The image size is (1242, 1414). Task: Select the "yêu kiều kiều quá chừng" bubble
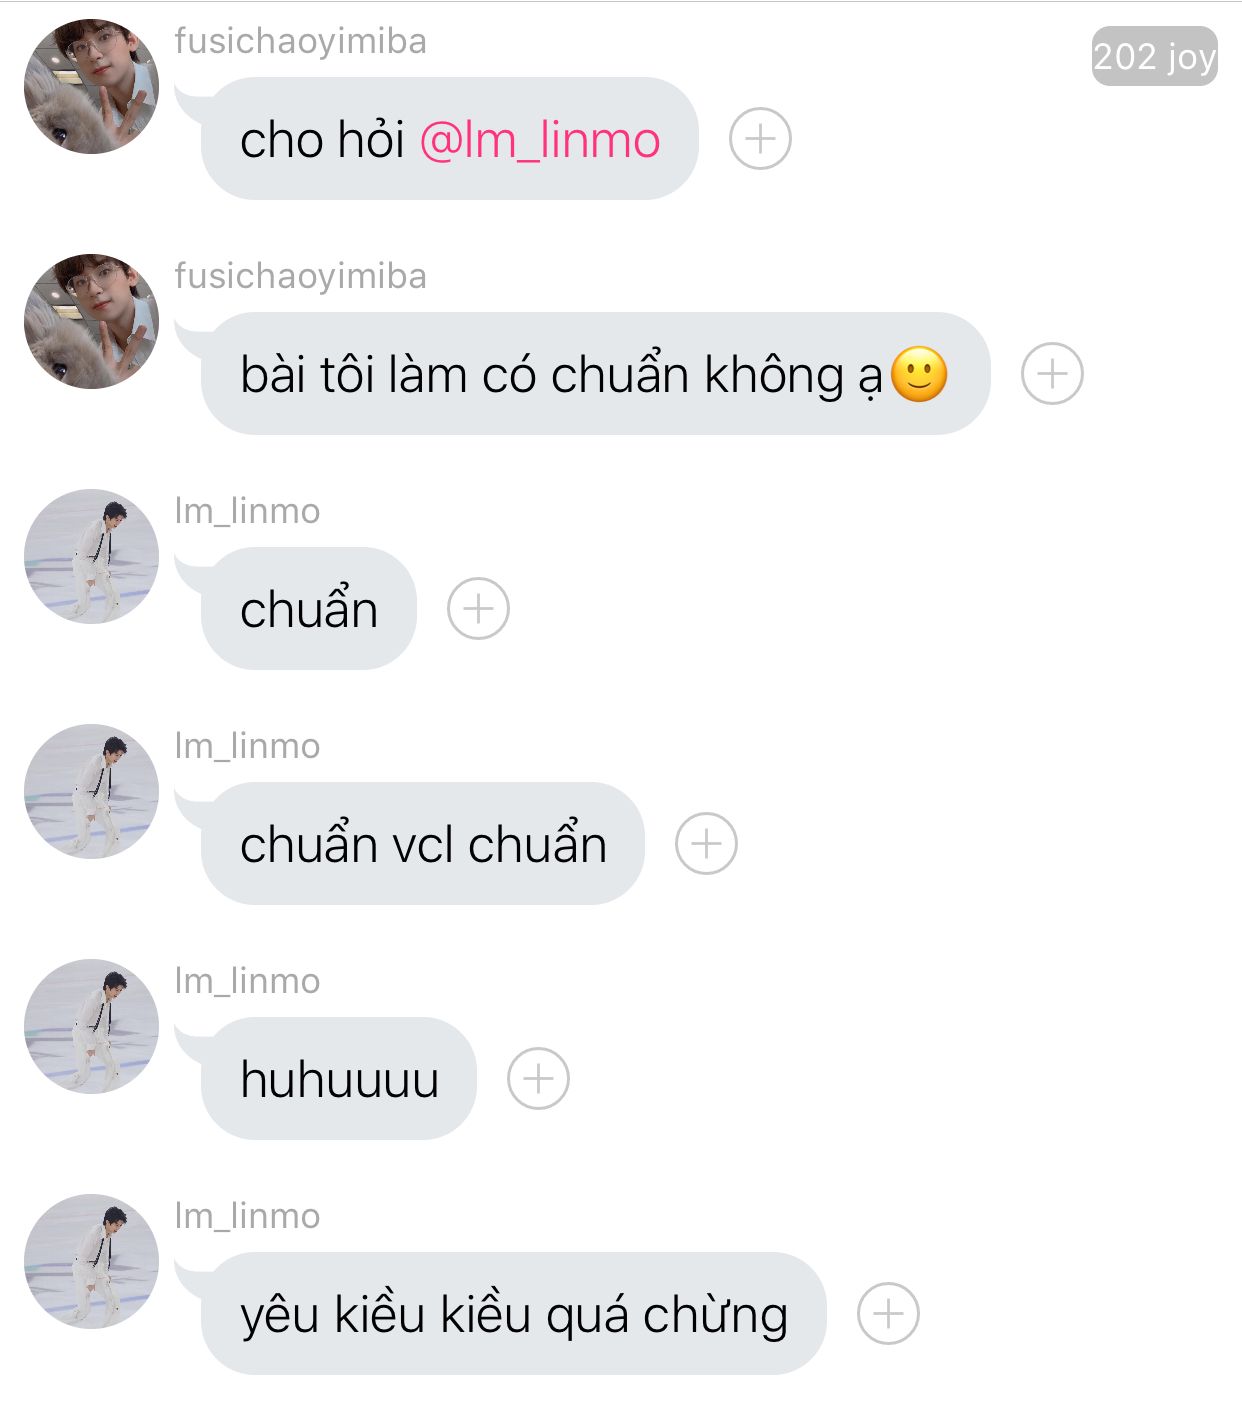pos(513,1313)
